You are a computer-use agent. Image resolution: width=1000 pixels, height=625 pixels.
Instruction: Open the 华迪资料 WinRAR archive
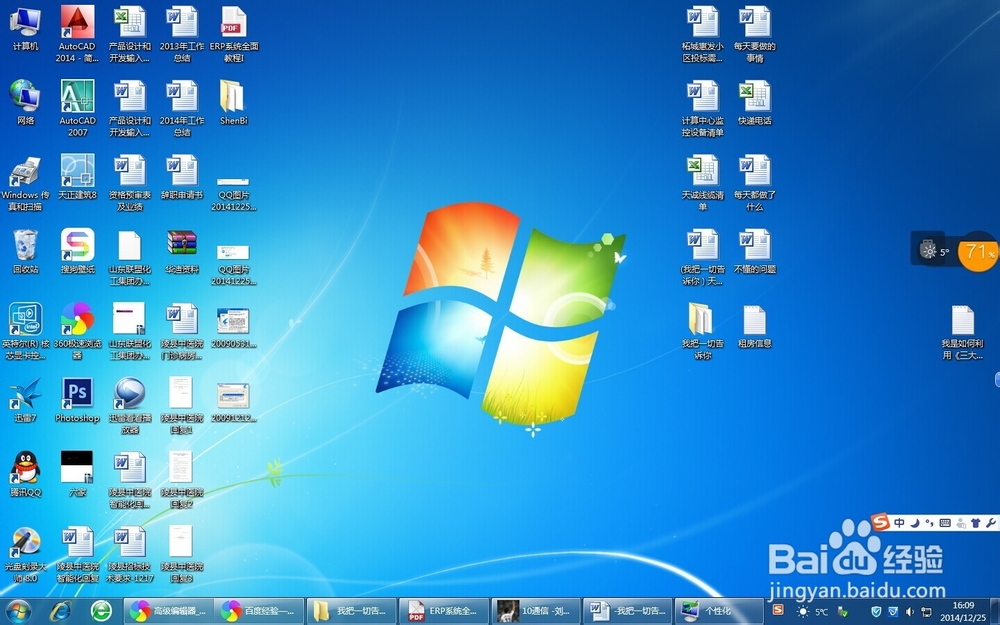(x=182, y=251)
